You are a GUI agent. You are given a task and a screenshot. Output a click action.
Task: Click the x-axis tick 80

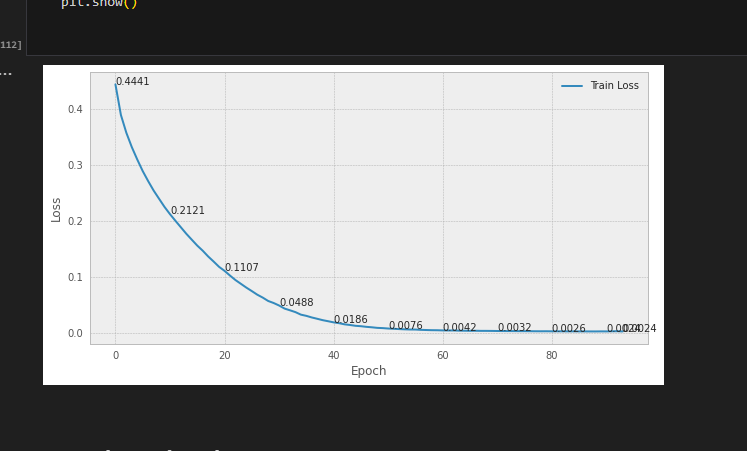(552, 355)
